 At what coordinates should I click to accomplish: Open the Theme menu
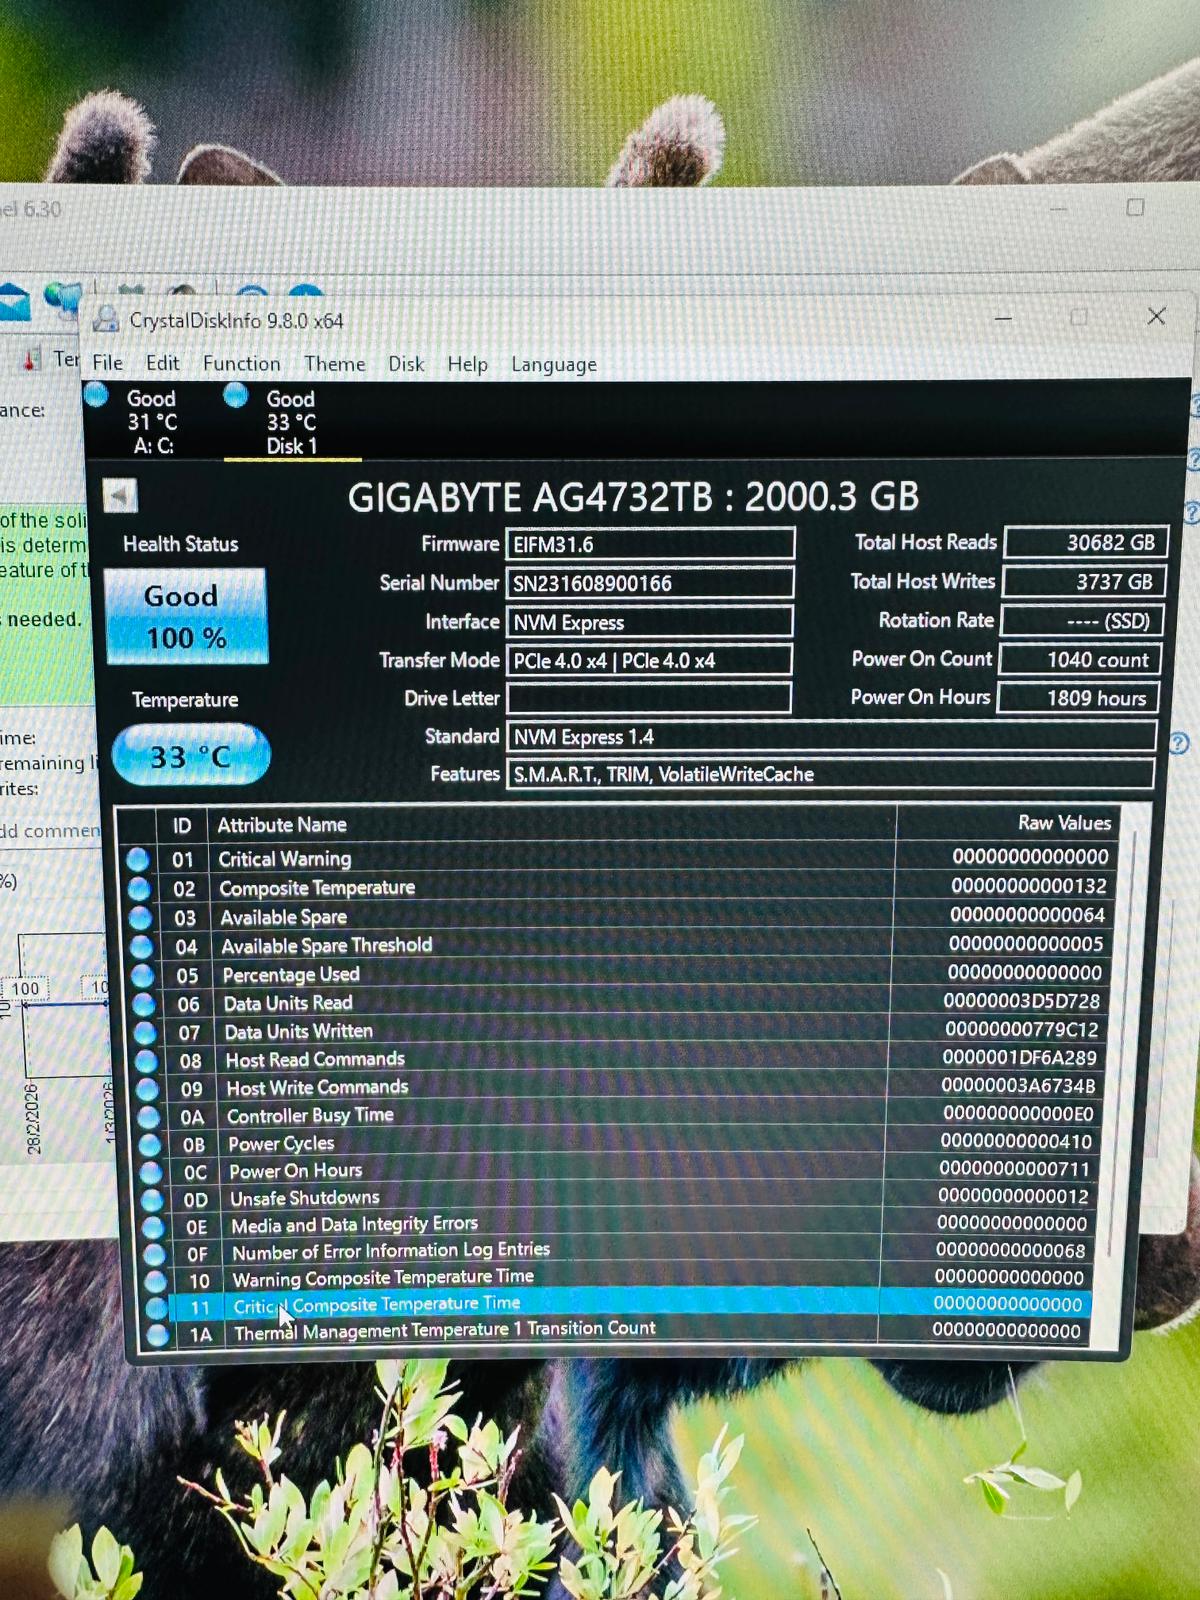334,364
